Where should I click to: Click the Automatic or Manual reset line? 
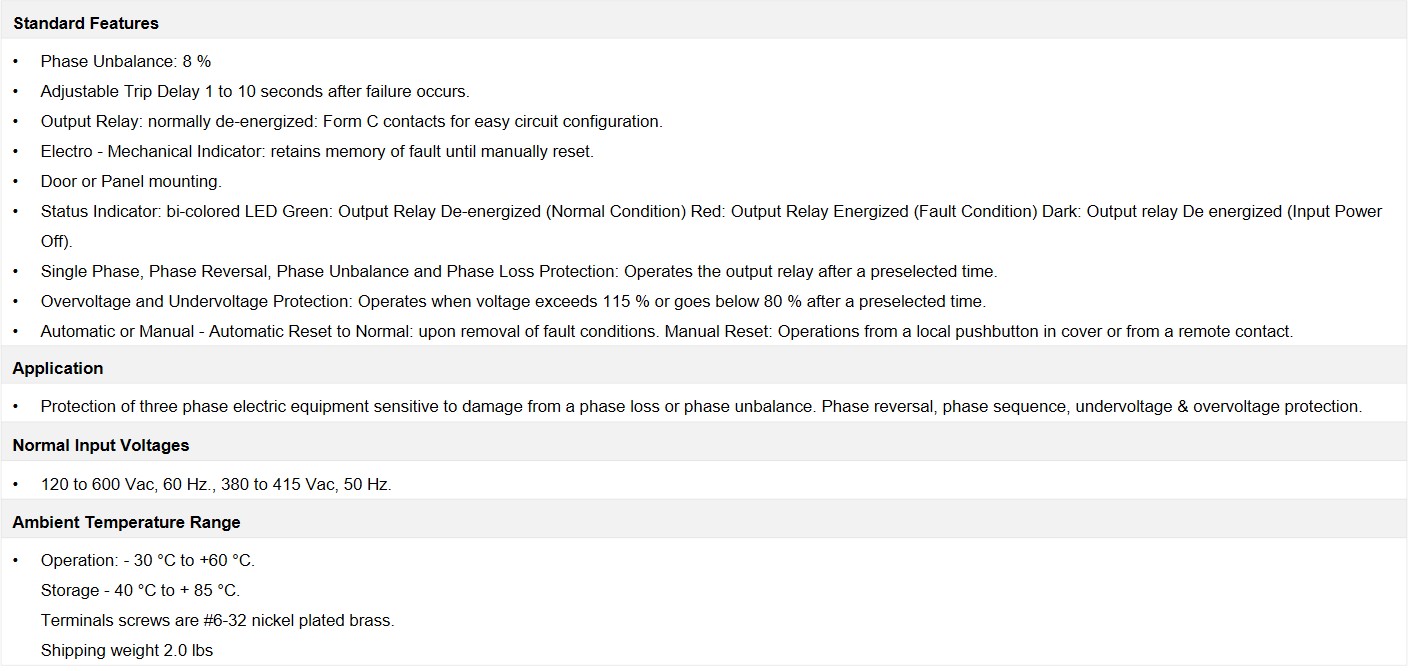tap(667, 331)
